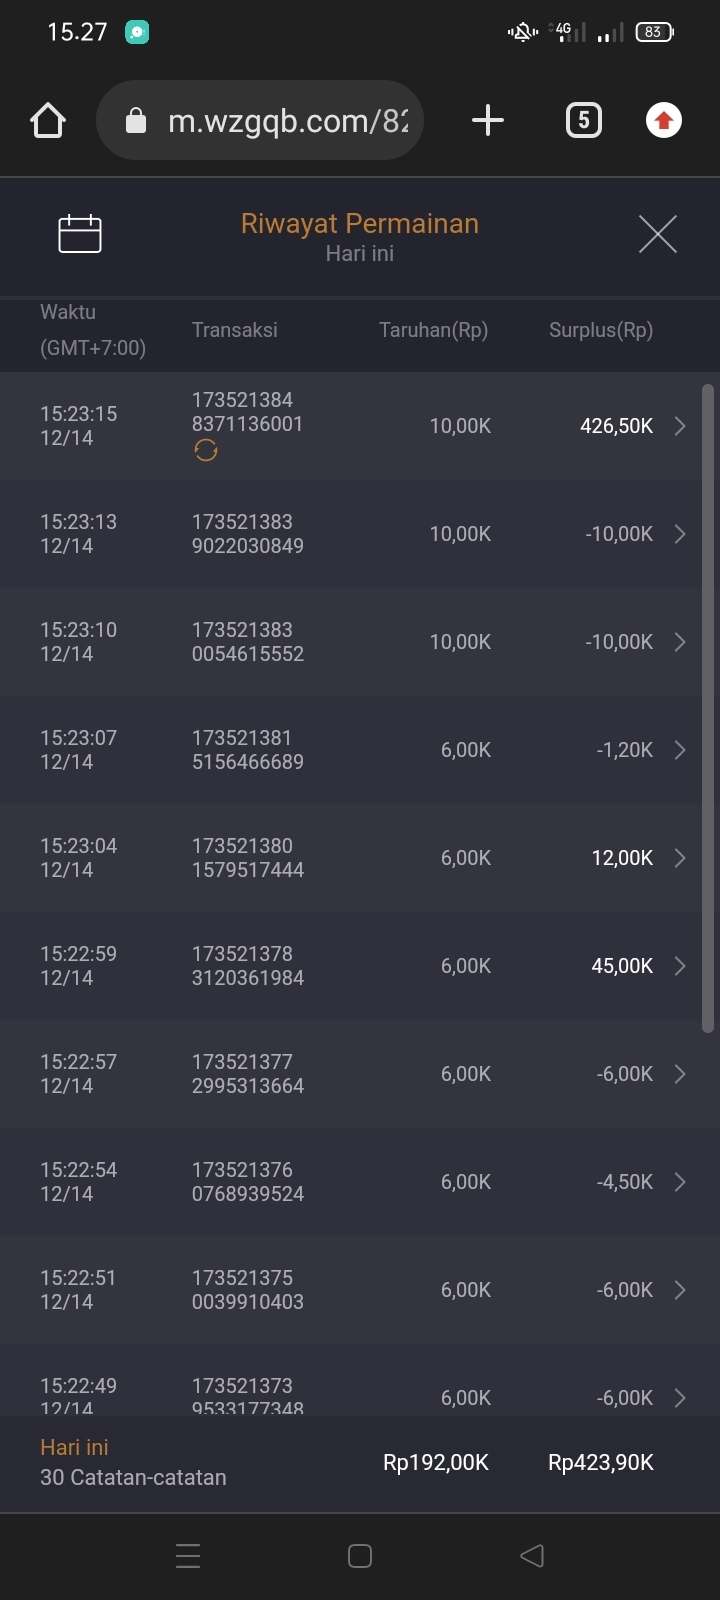This screenshot has width=720, height=1600.
Task: Expand the 15:23:15 transaction details
Action: pos(680,426)
